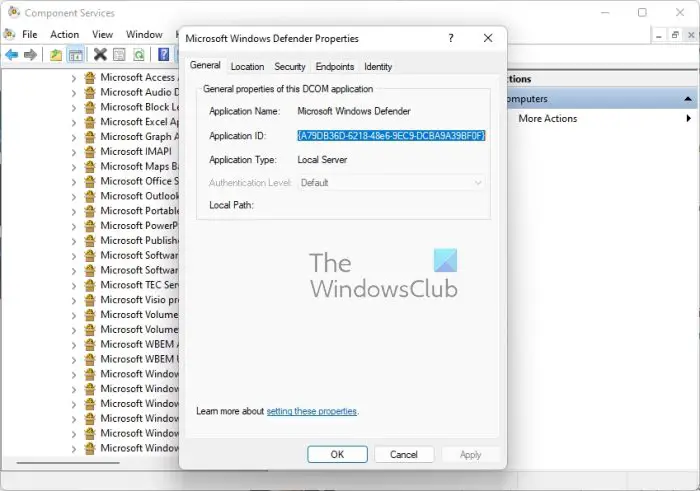The width and height of the screenshot is (700, 491).
Task: Click the Microsoft Block package icon
Action: 90,107
